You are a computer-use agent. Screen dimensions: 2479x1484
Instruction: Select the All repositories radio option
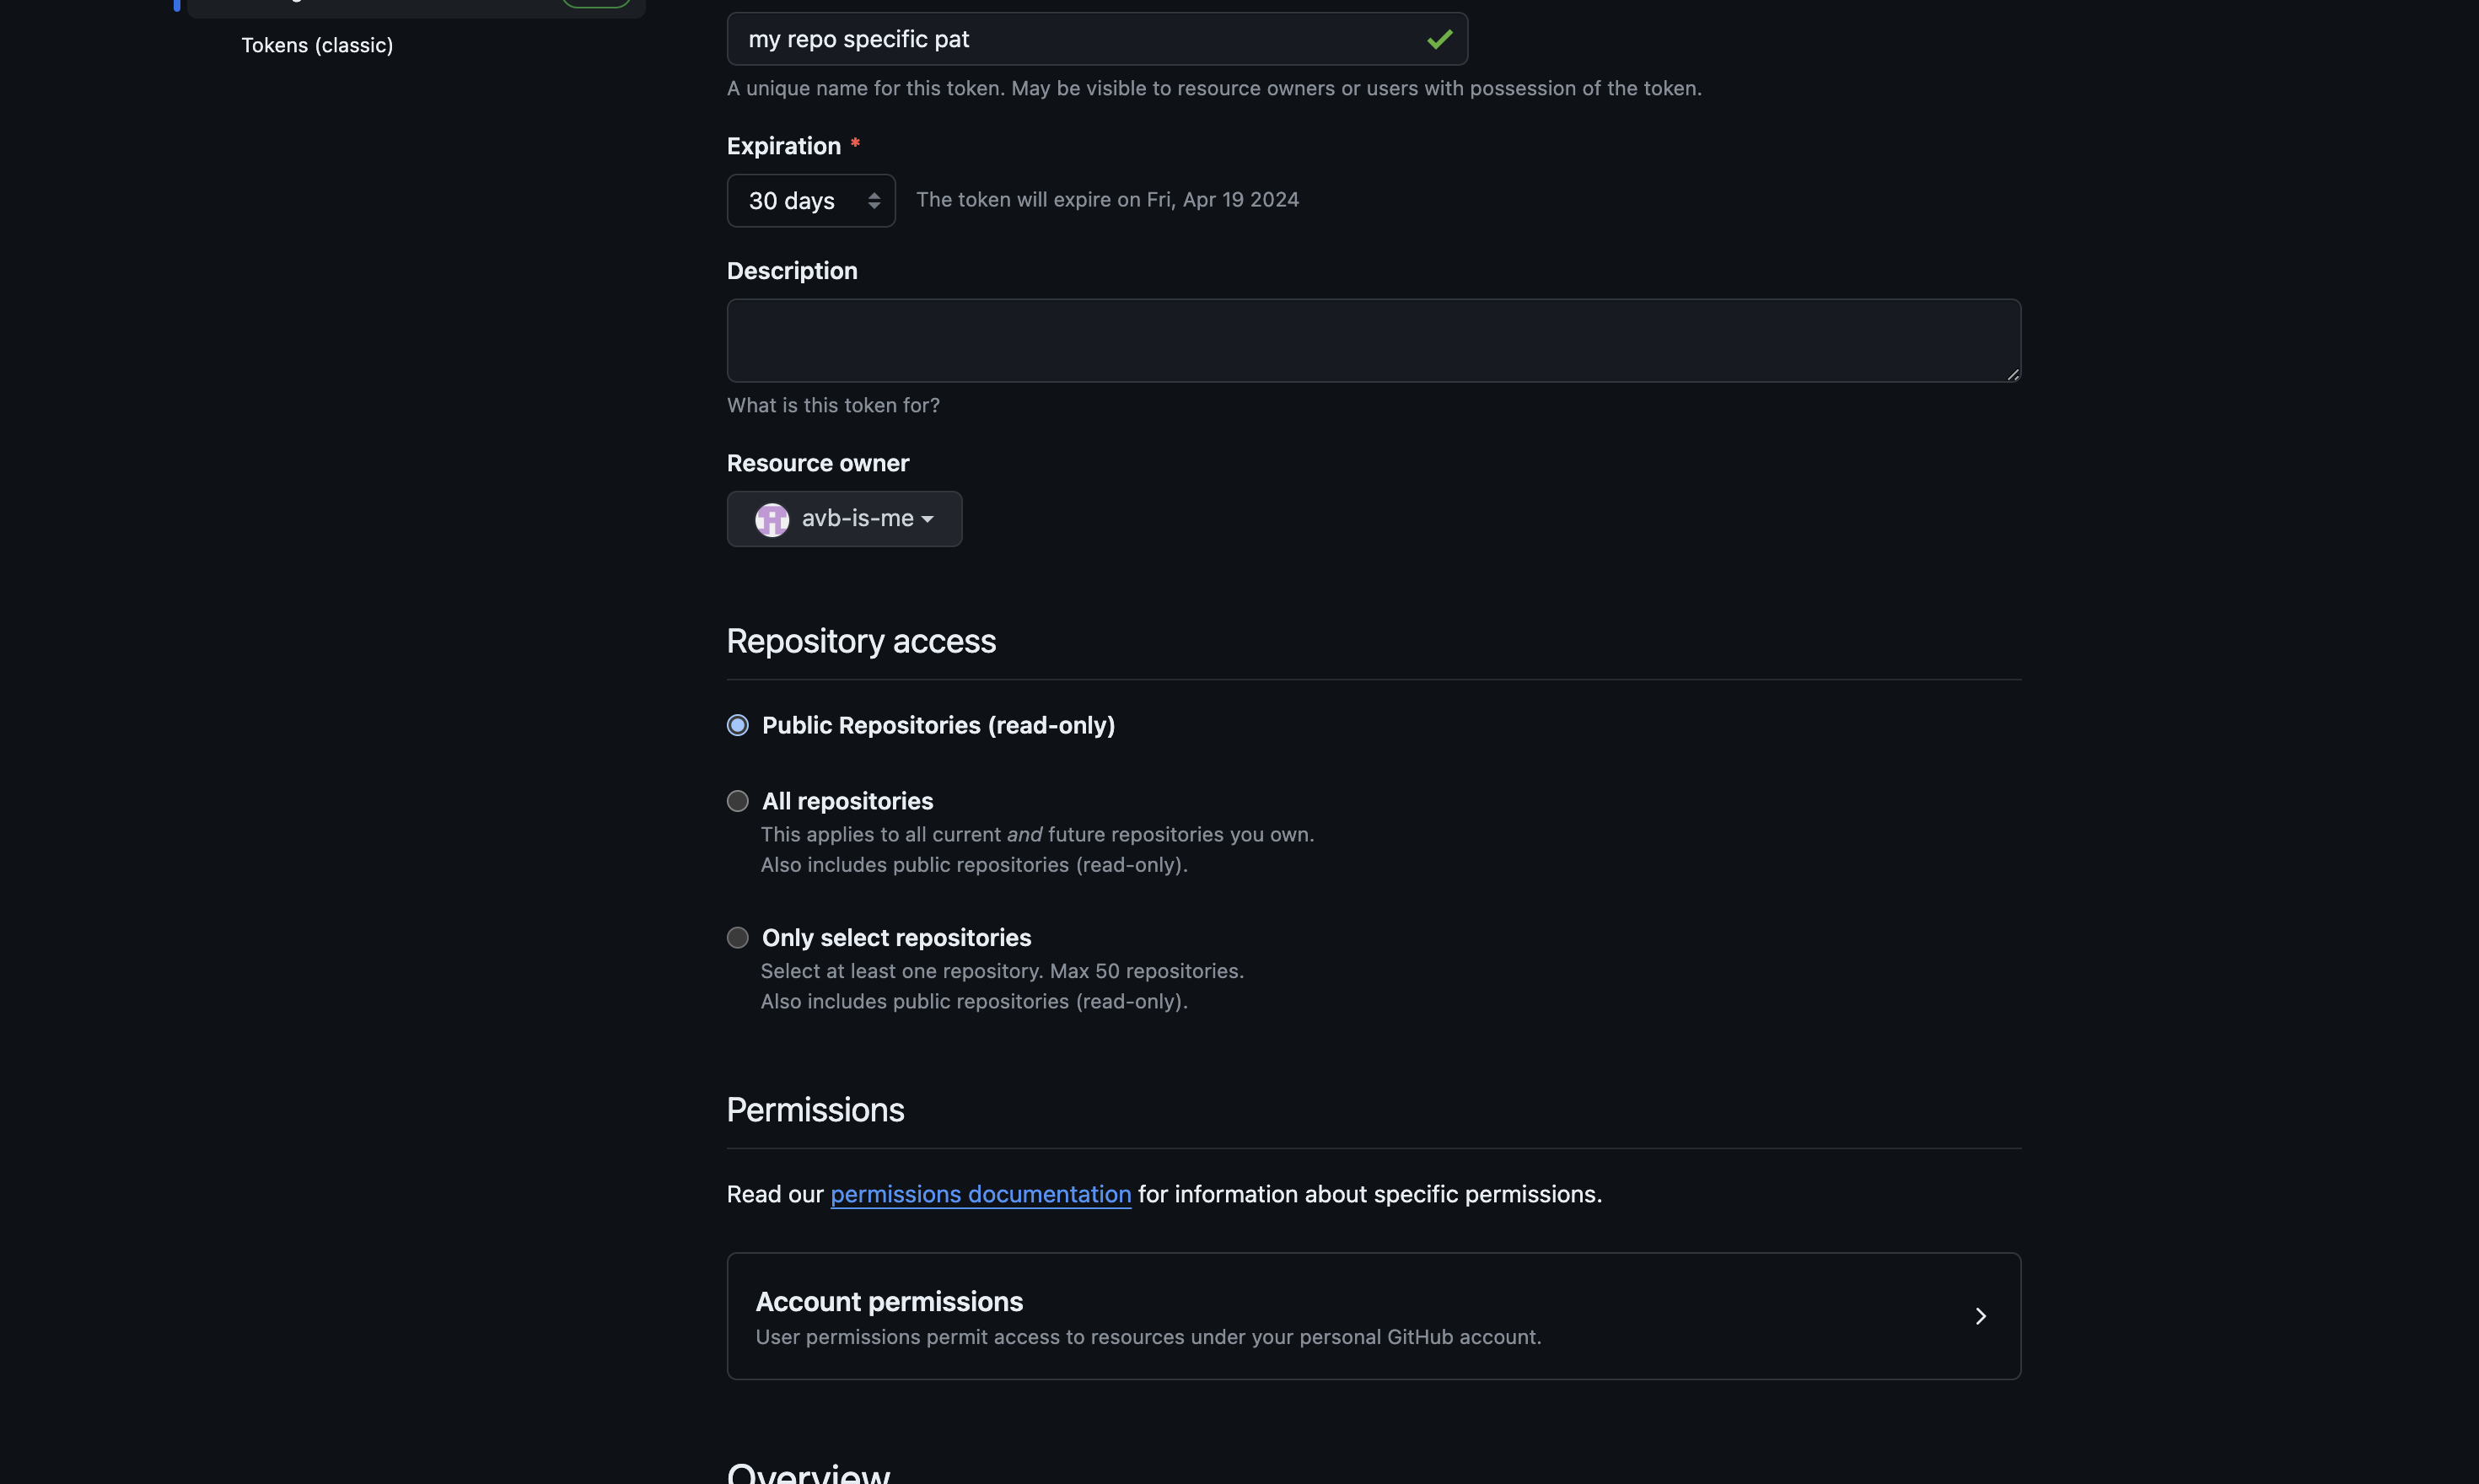pos(737,801)
